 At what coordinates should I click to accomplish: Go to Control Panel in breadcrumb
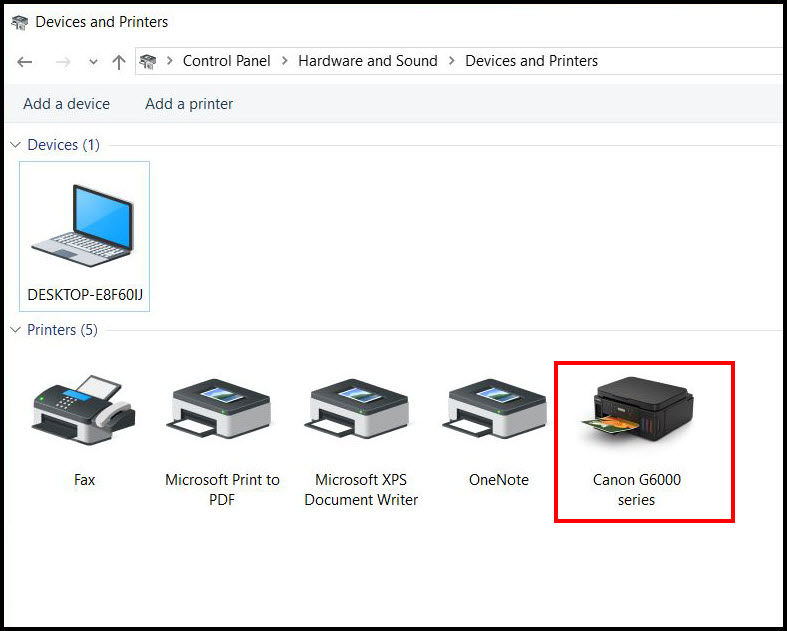pos(226,61)
